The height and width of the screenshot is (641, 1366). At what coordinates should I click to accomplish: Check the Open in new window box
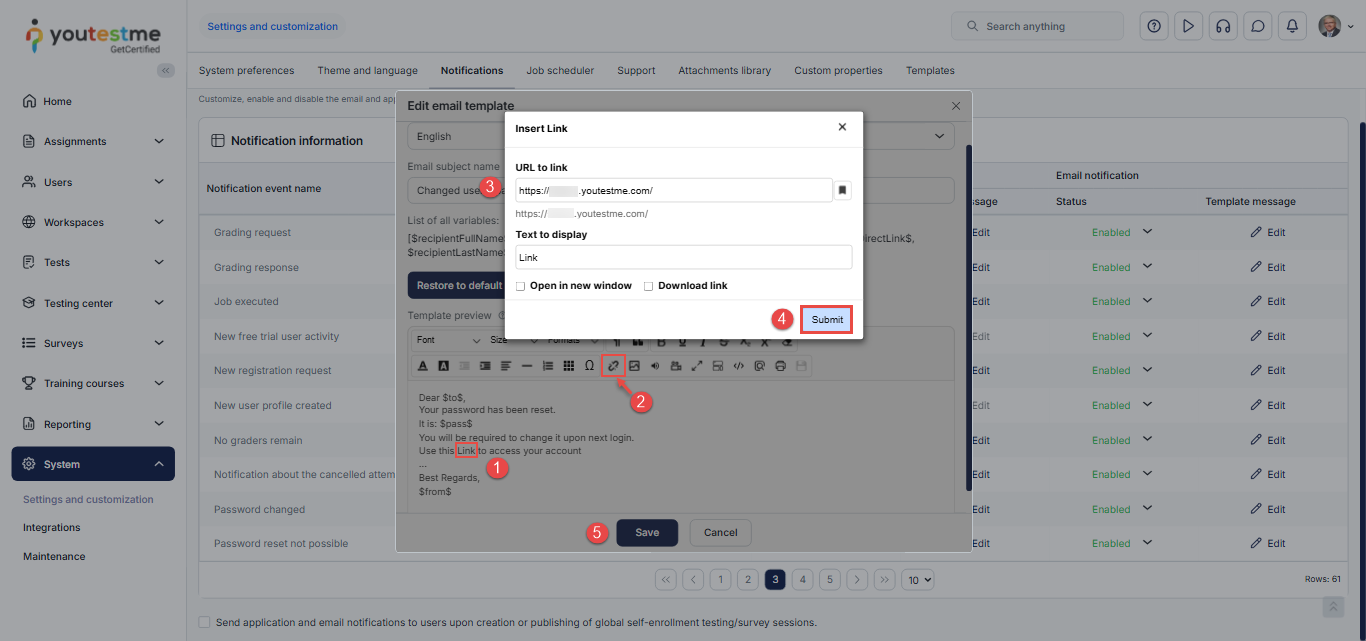(x=520, y=286)
